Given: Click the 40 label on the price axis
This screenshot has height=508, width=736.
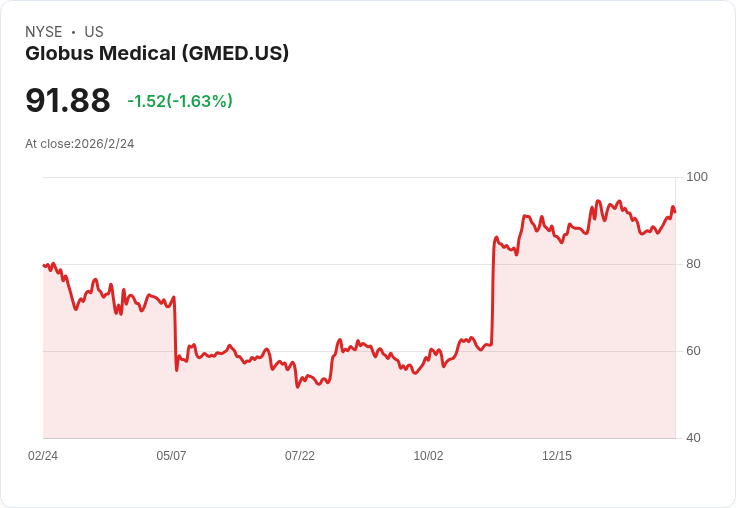Looking at the screenshot, I should [693, 438].
